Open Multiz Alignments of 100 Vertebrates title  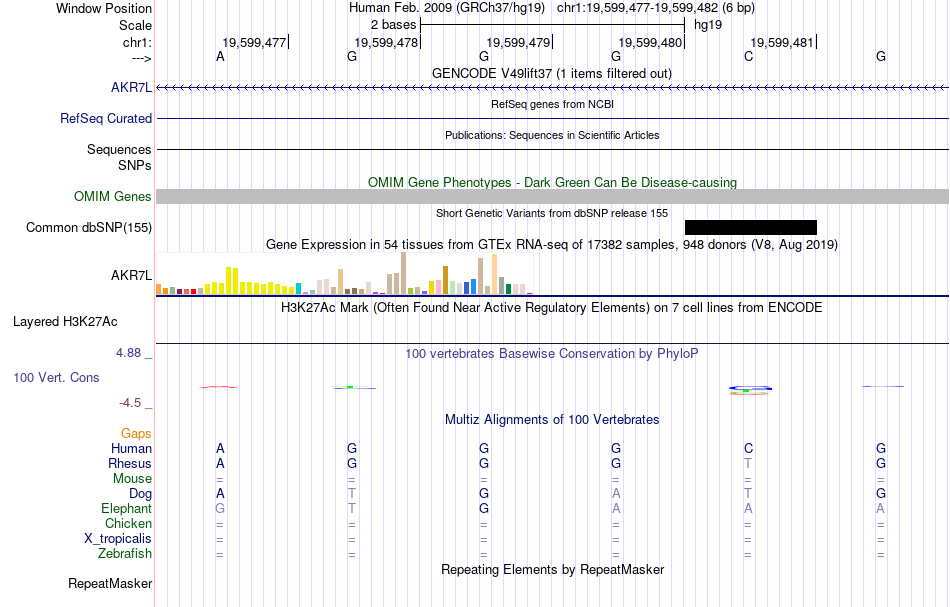pos(552,420)
